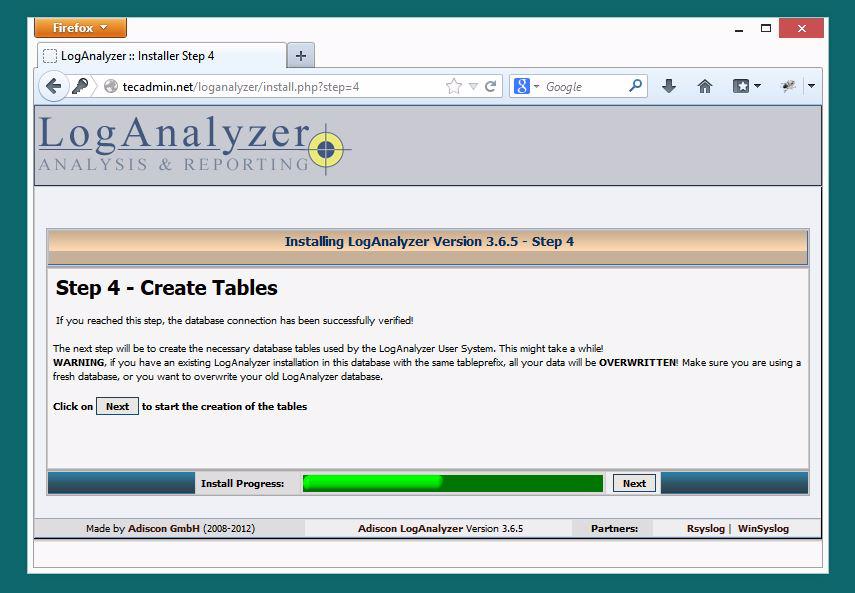
Task: Go back with the browser back arrow
Action: [53, 86]
